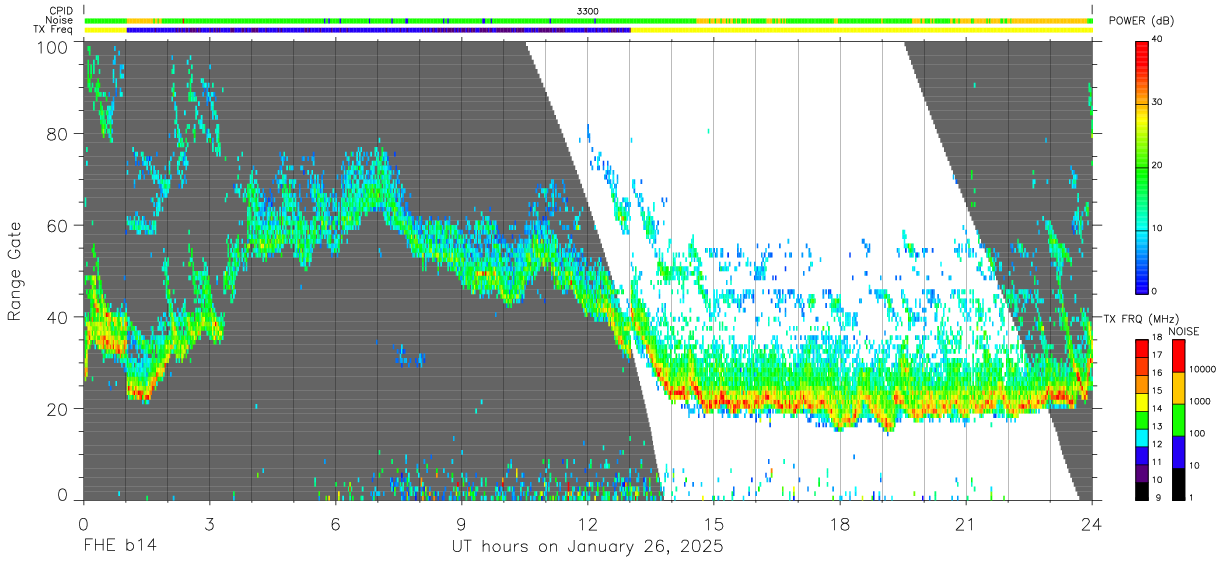Click the Noise status strip at top
Image resolution: width=1228 pixels, height=567 pixels.
(x=588, y=20)
